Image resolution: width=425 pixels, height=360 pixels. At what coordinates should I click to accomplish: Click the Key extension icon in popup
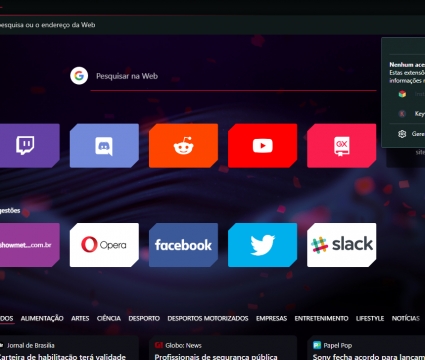pyautogui.click(x=402, y=114)
